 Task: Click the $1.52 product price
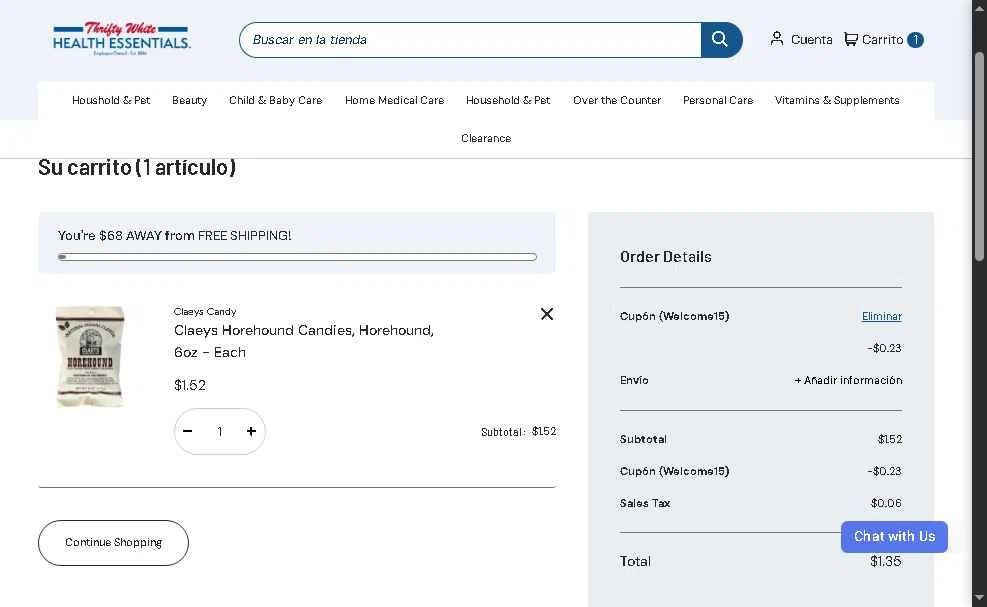click(189, 385)
